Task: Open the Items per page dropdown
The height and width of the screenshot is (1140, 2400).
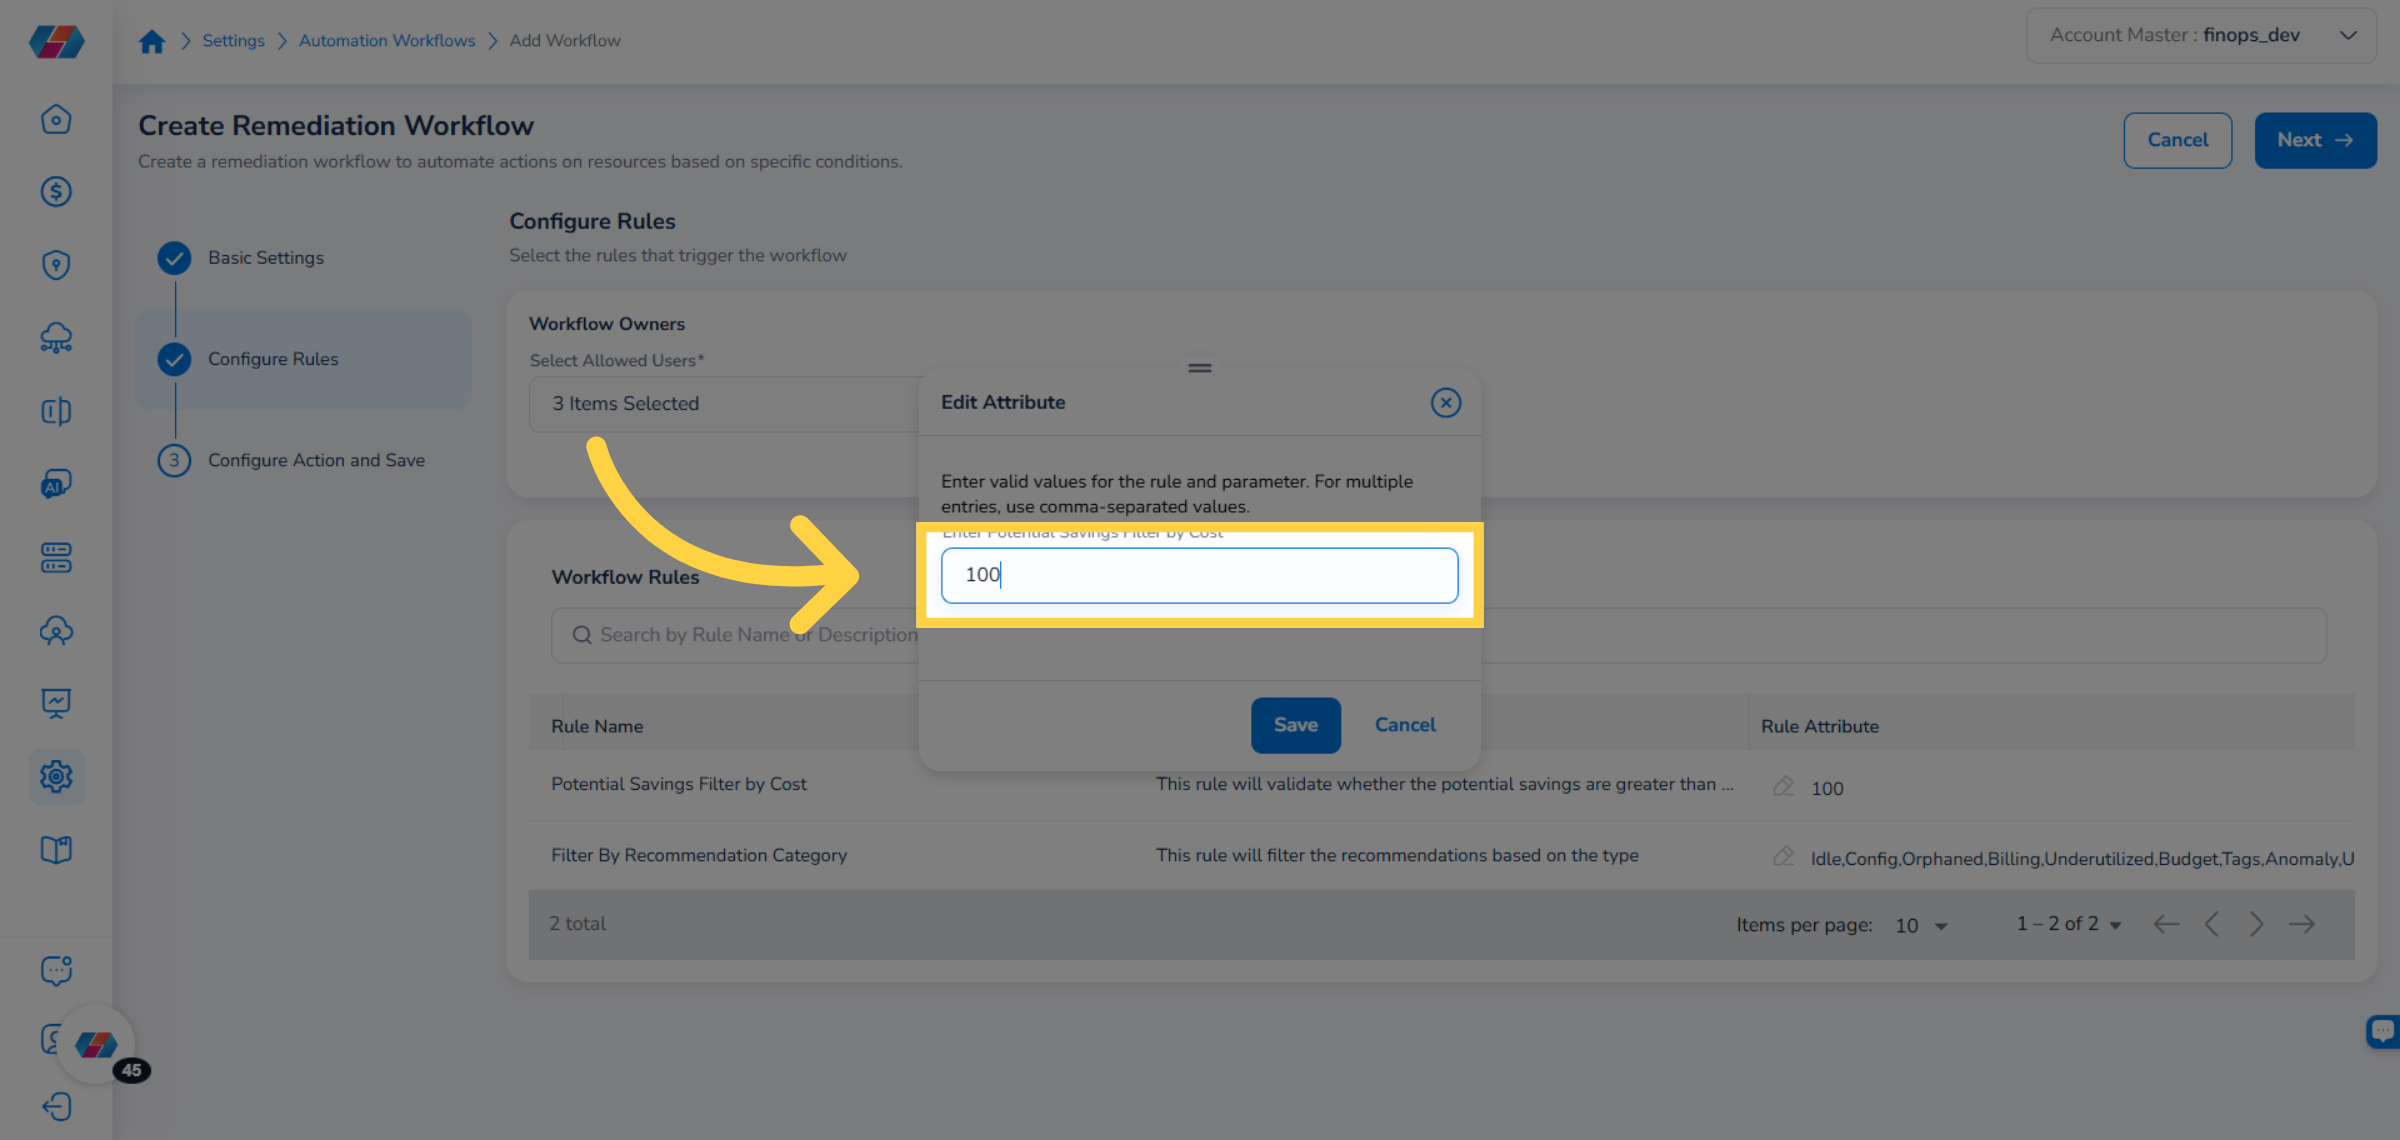Action: [1921, 925]
